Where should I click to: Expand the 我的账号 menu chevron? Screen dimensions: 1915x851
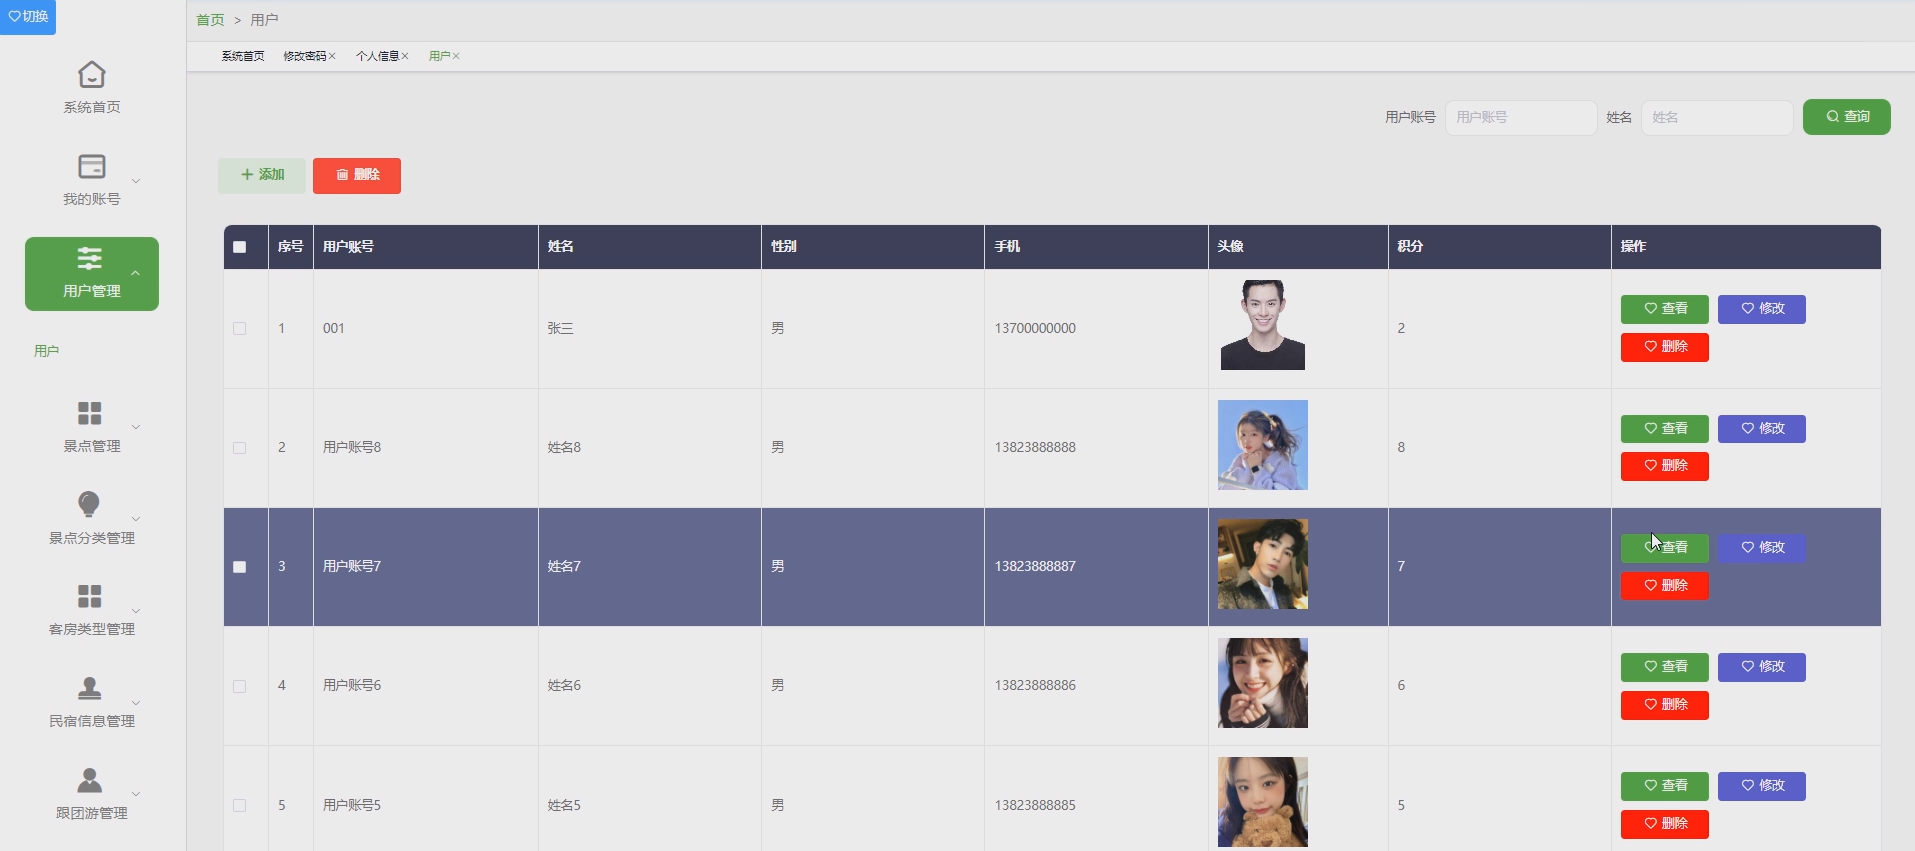click(x=136, y=181)
